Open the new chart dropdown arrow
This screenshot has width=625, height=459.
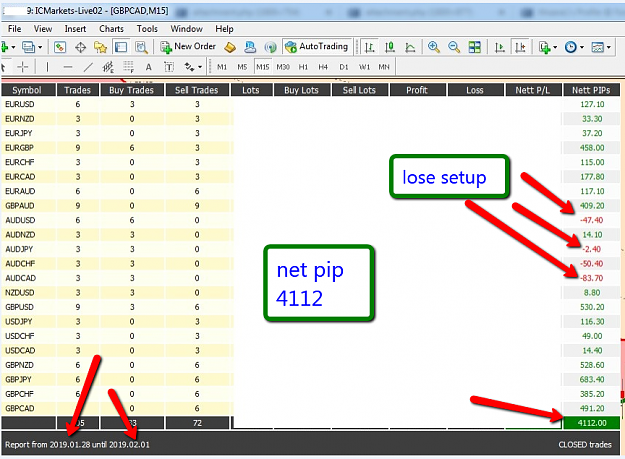(14, 47)
